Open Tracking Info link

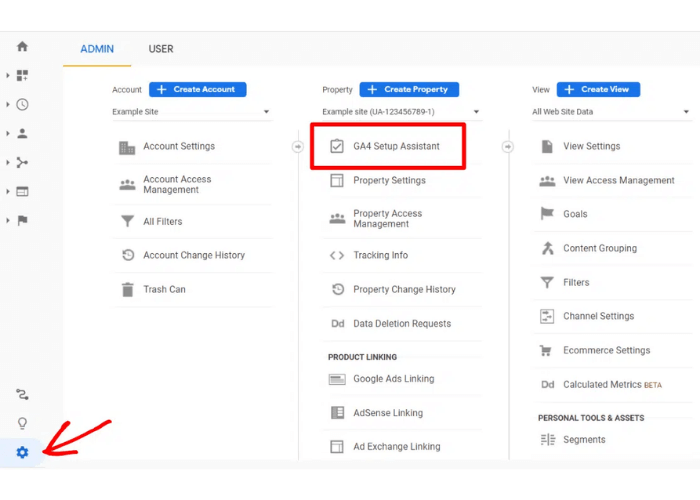click(381, 255)
